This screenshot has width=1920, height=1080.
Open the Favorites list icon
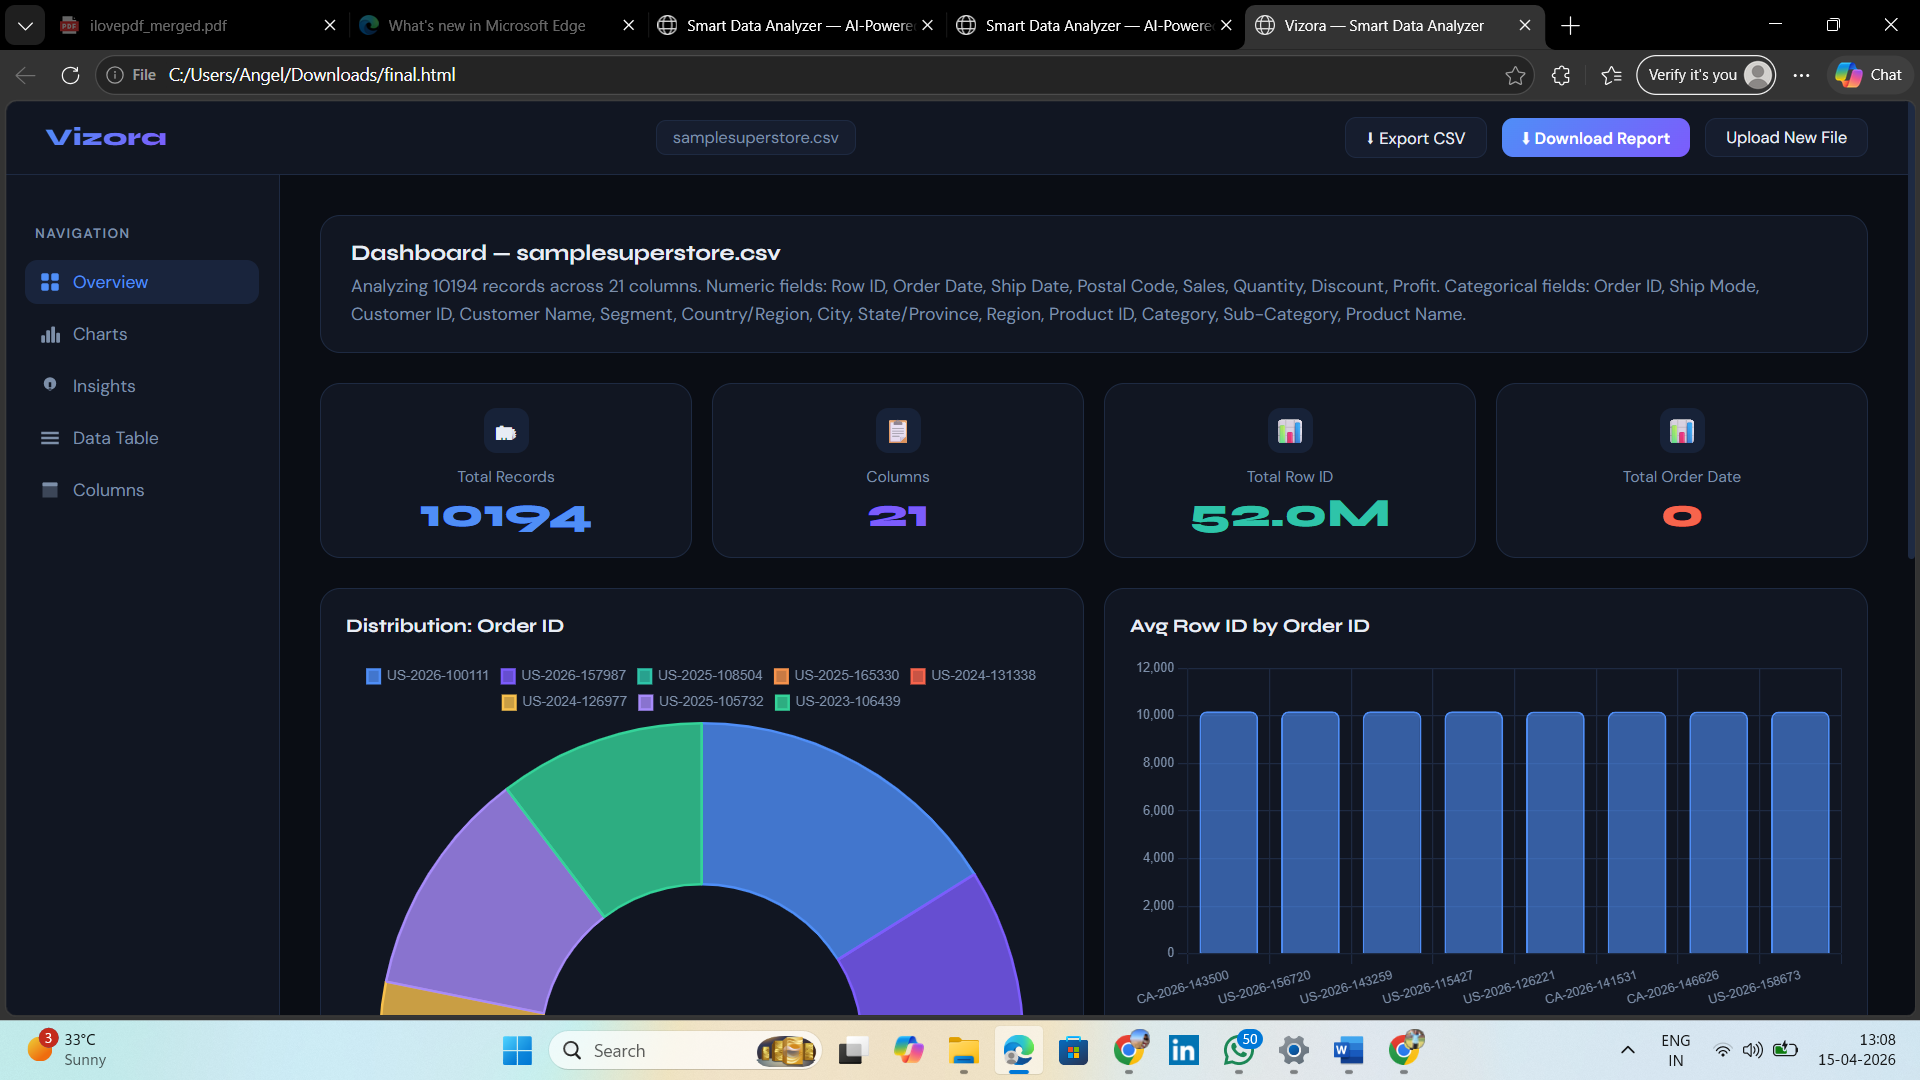[x=1611, y=75]
